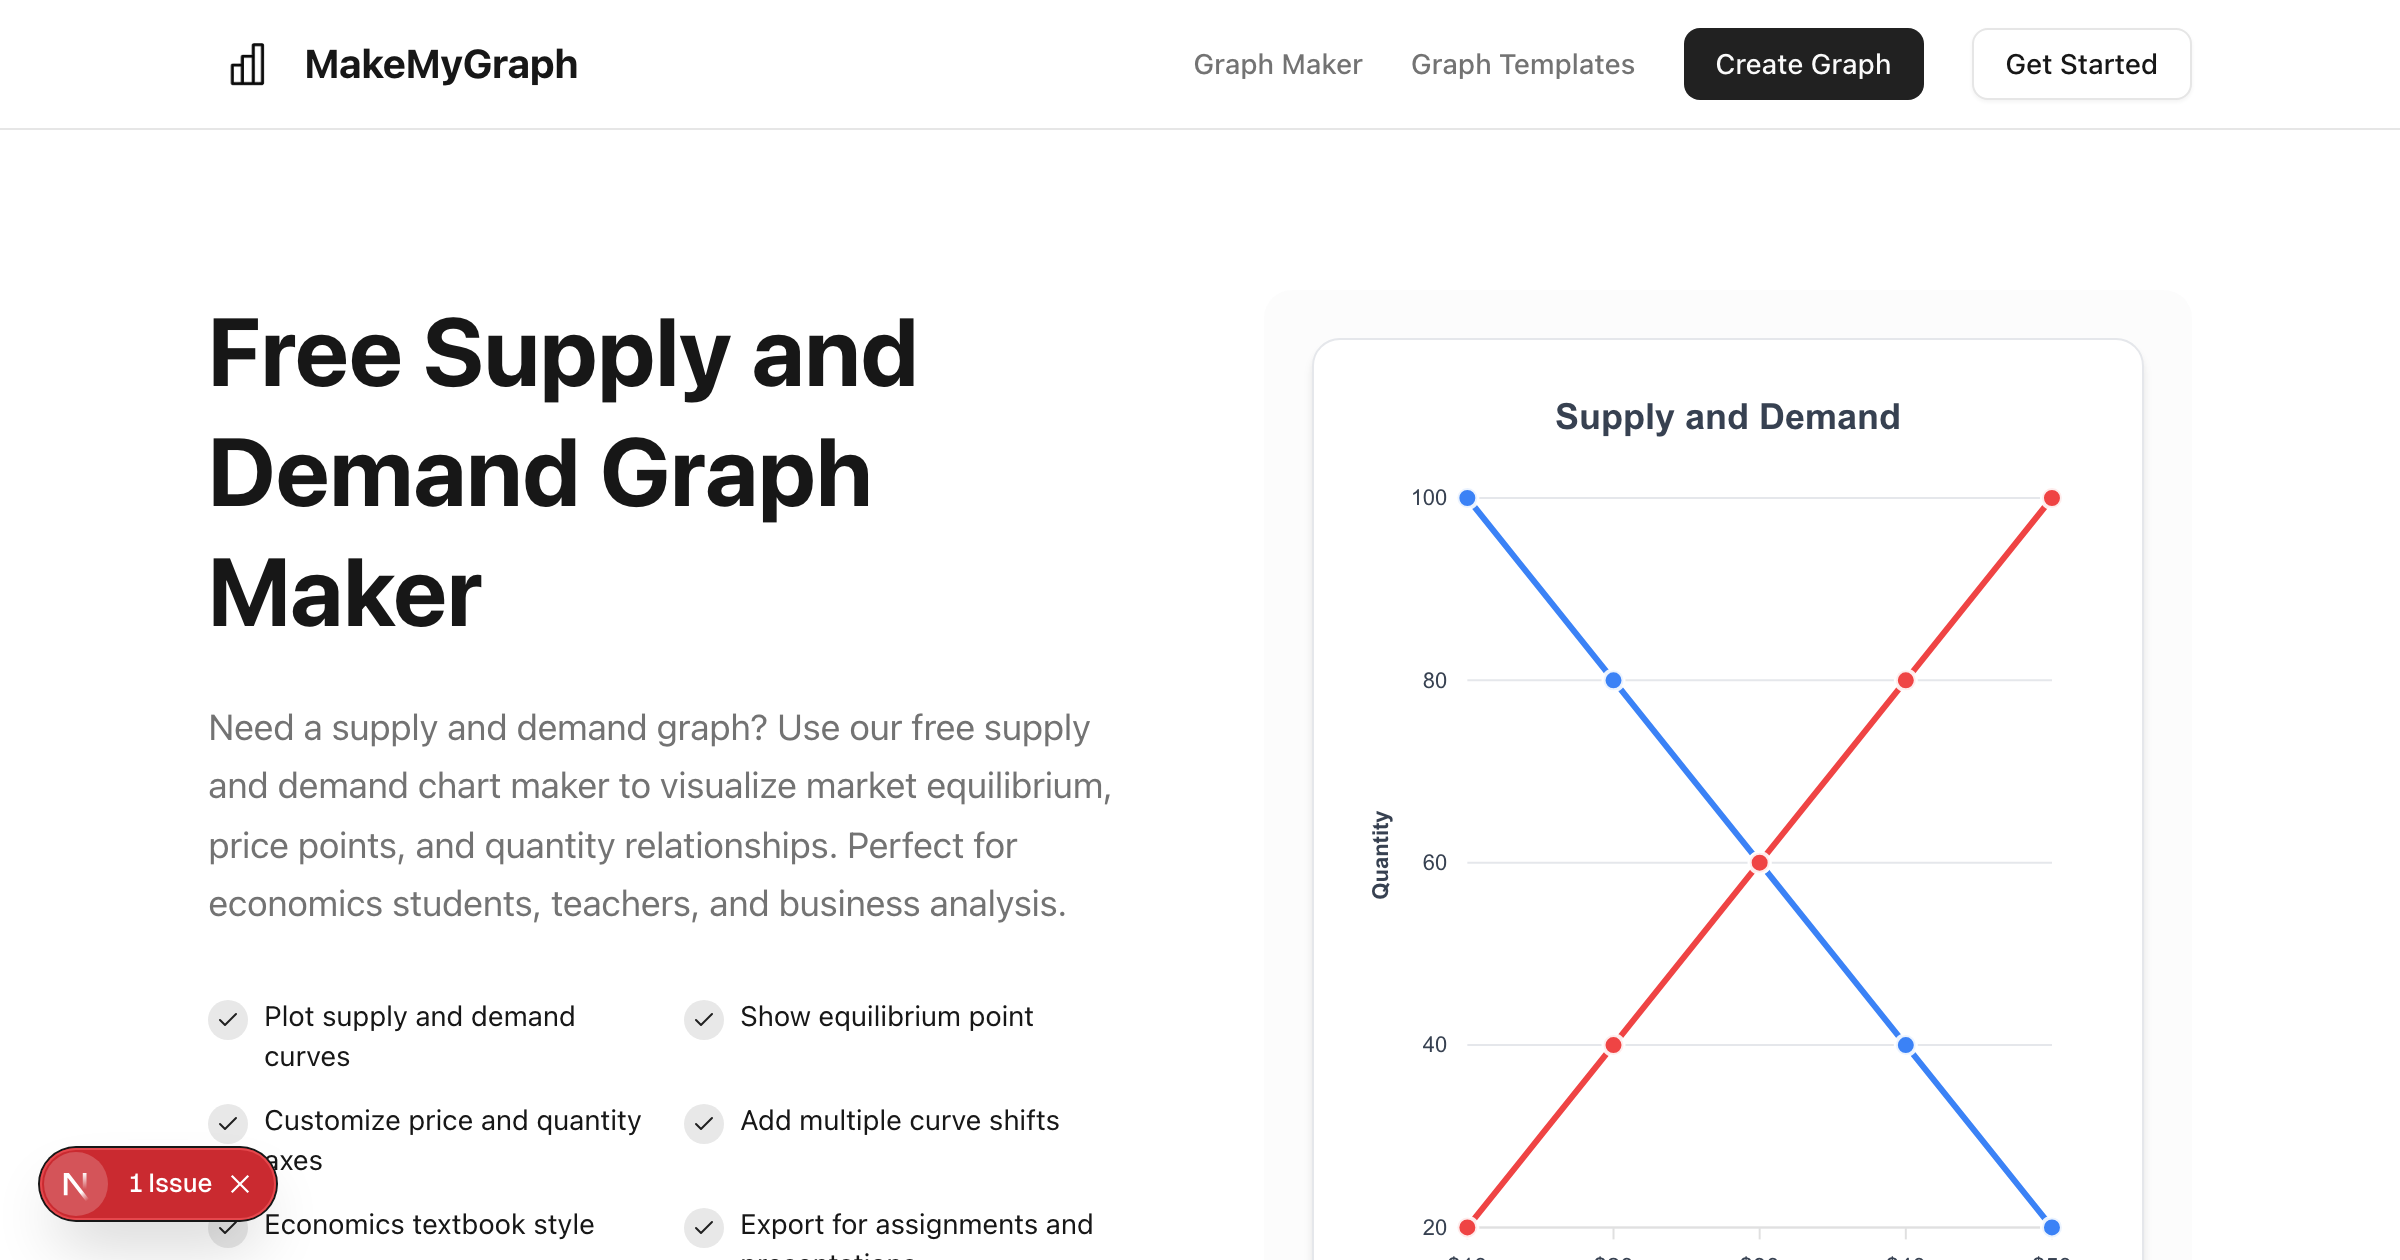
Task: Open the Next.js issue indicator badge
Action: point(76,1183)
